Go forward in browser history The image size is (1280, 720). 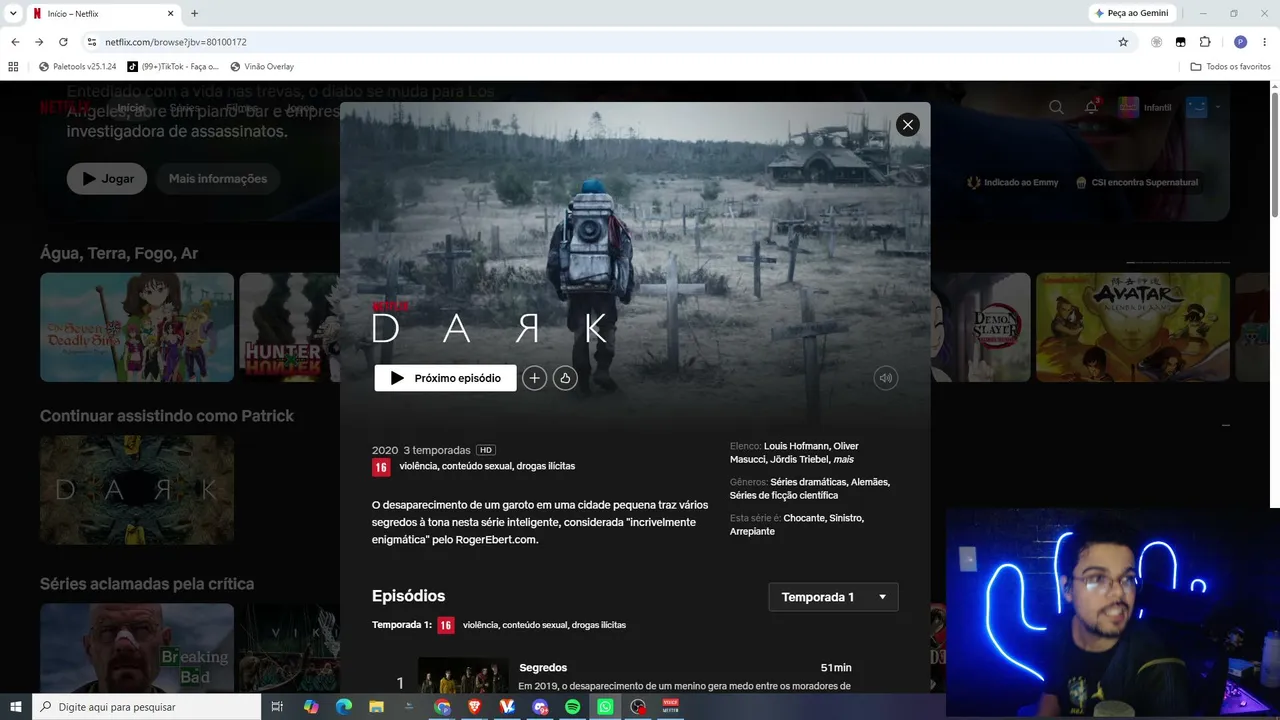point(39,42)
